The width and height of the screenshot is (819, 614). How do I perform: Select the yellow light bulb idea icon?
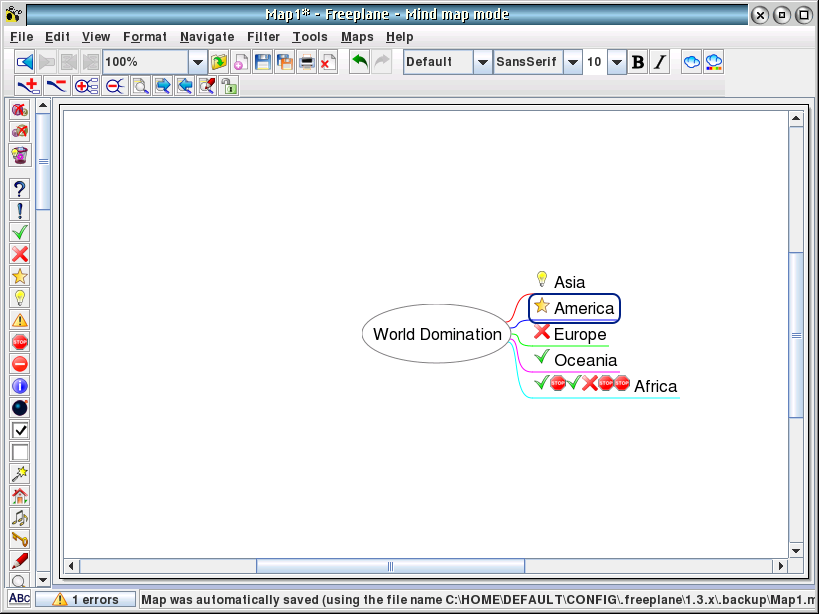20,298
